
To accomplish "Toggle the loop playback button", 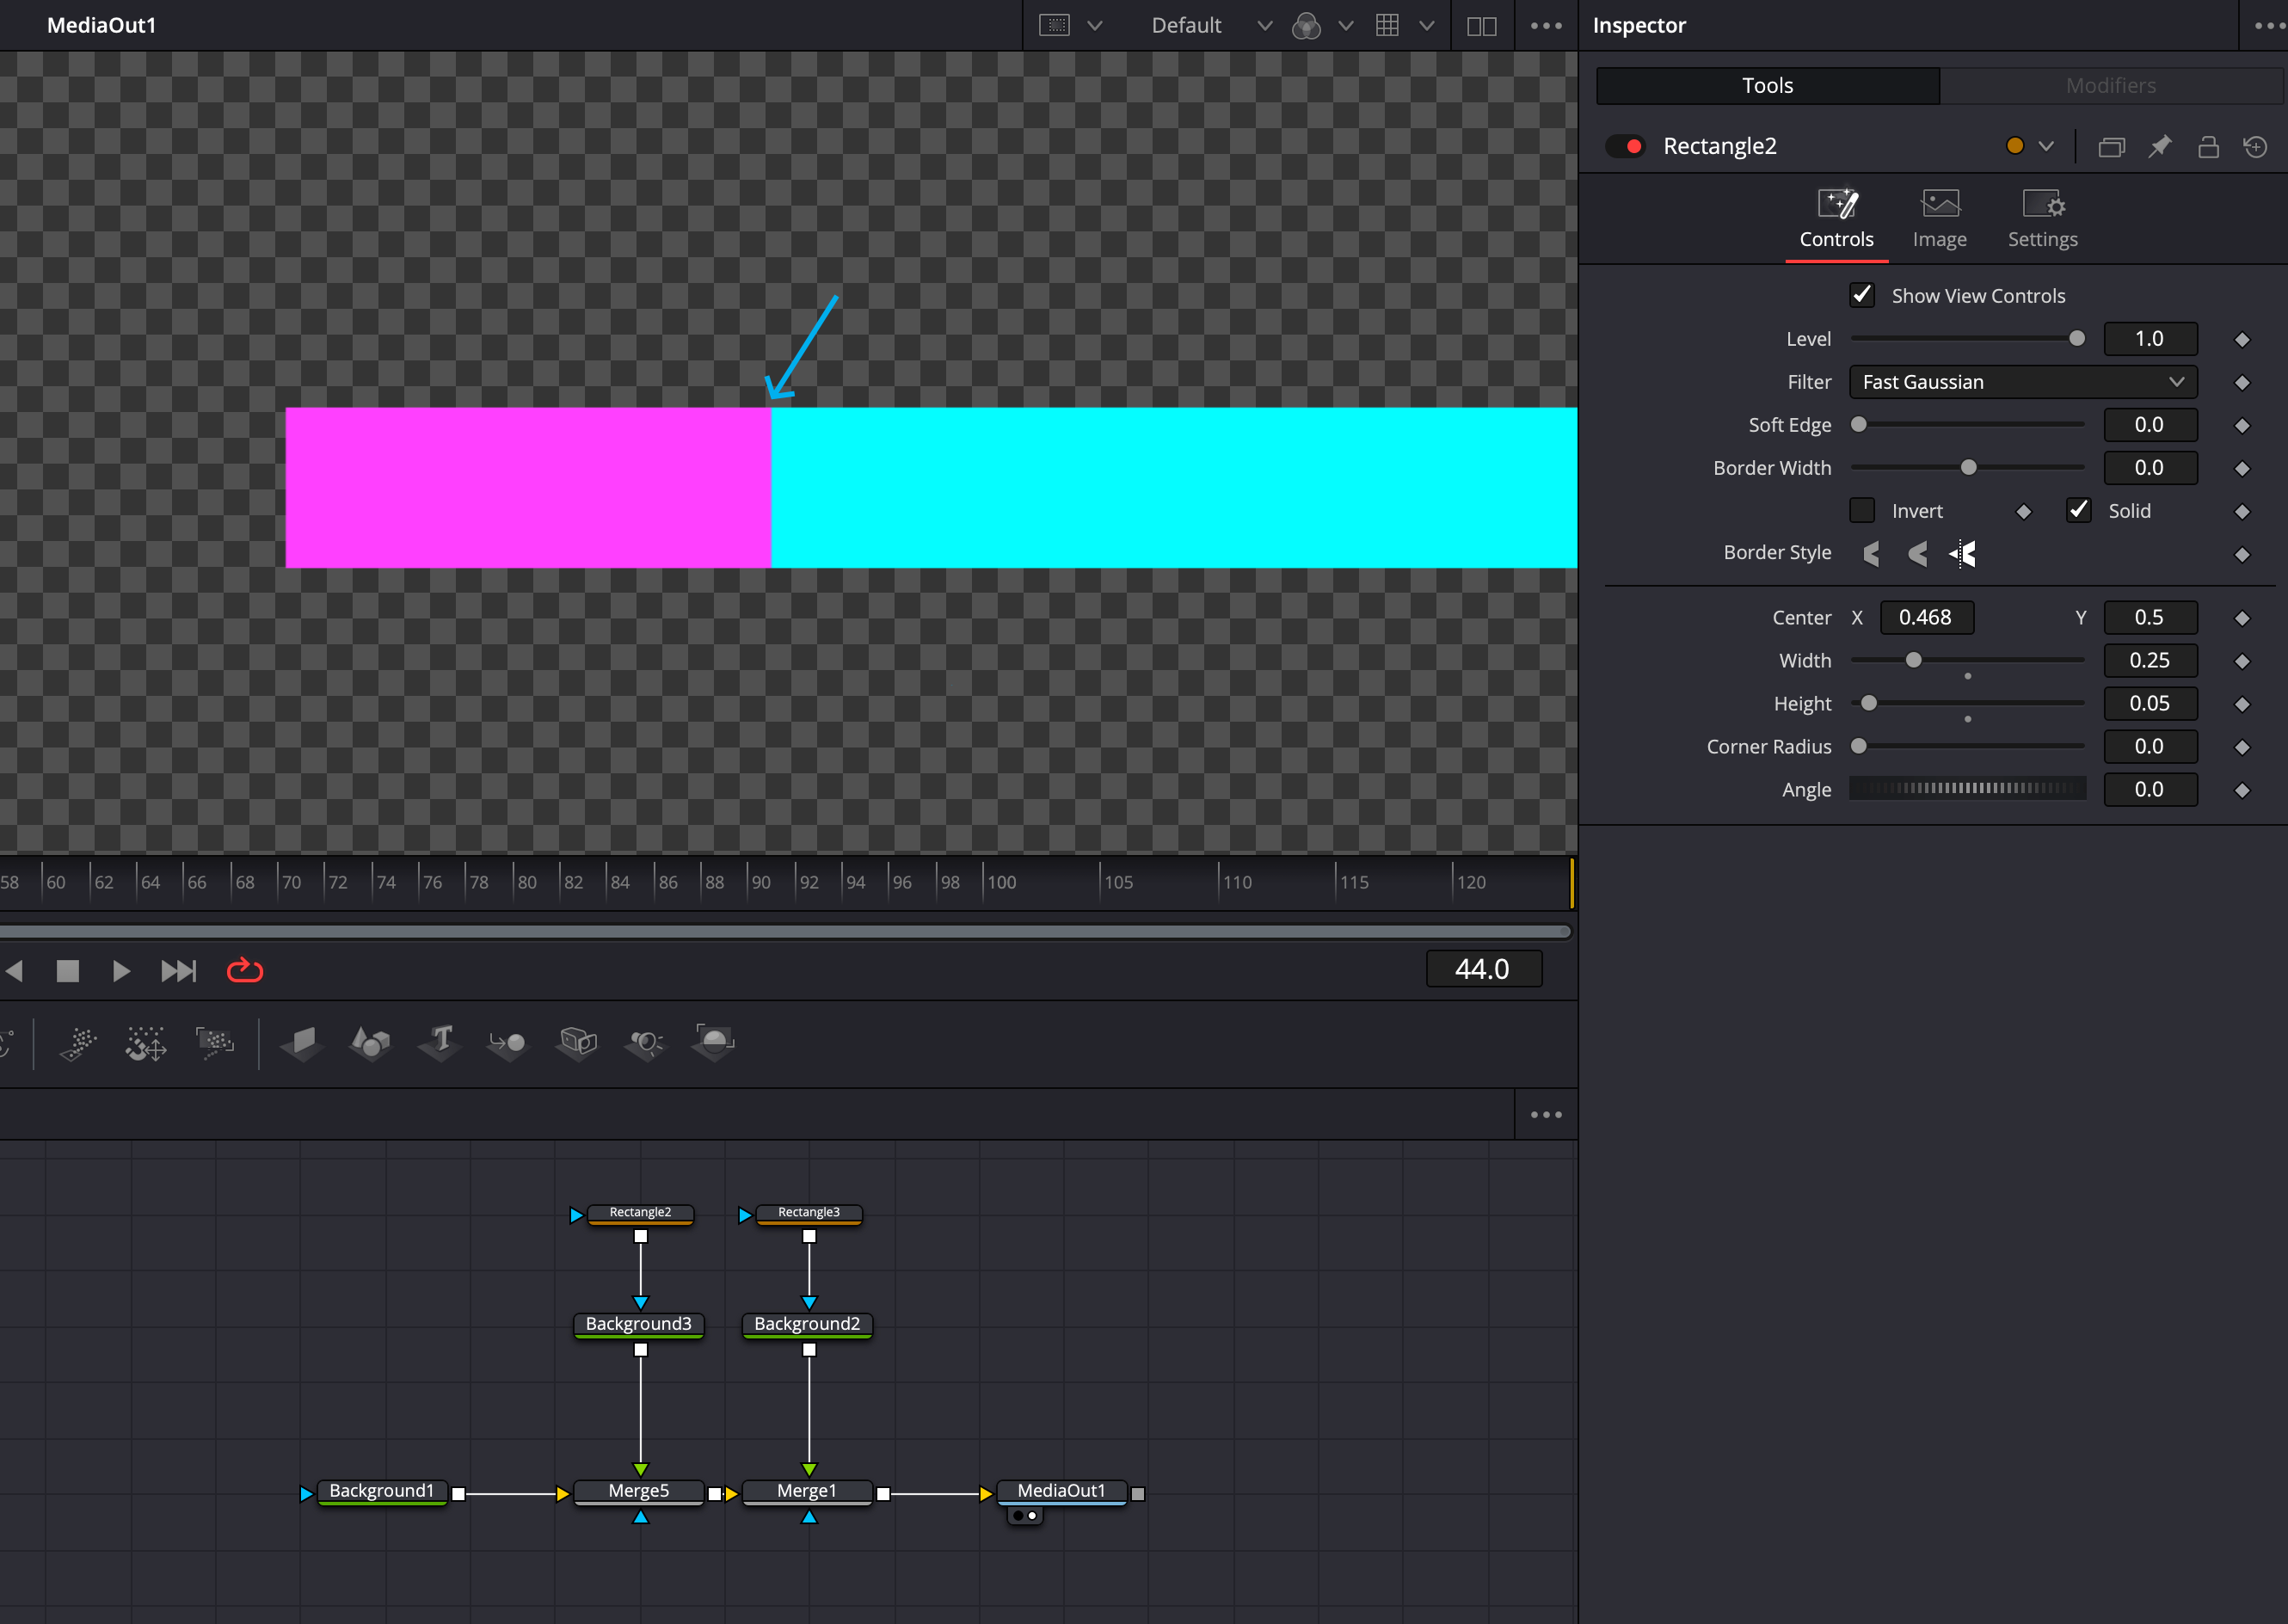I will click(x=245, y=970).
